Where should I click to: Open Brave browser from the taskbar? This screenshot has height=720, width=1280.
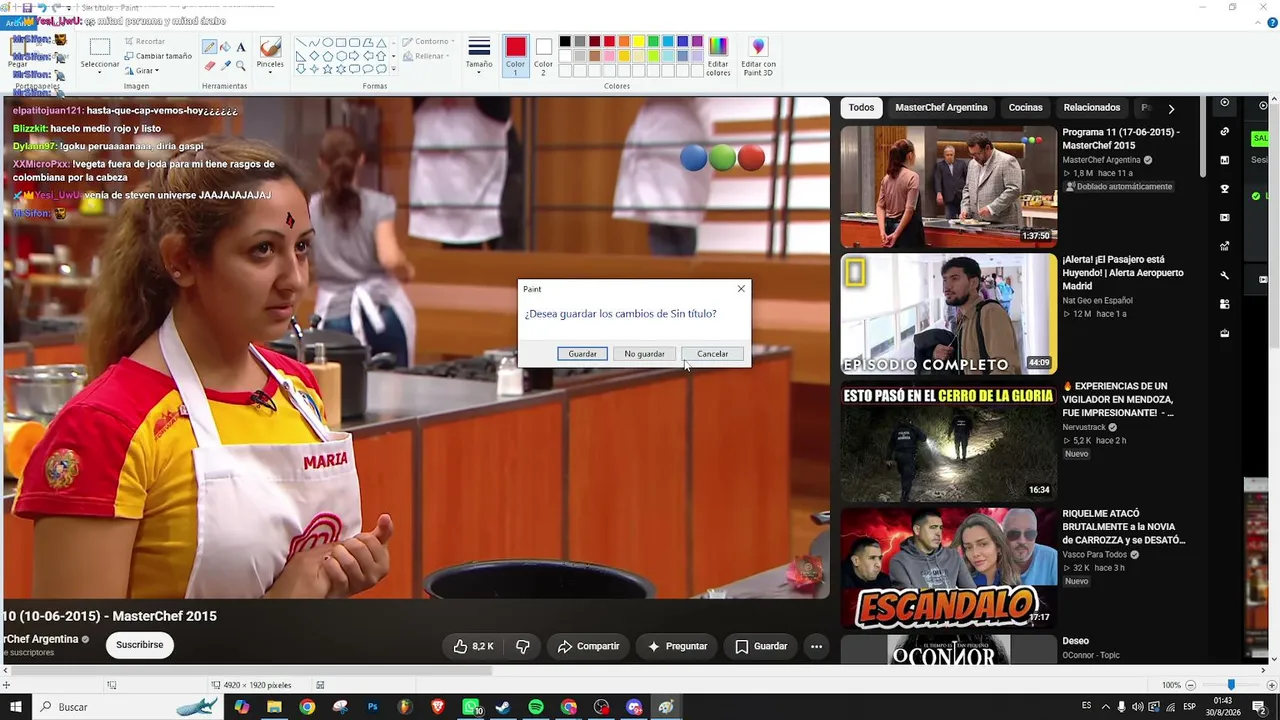[438, 707]
